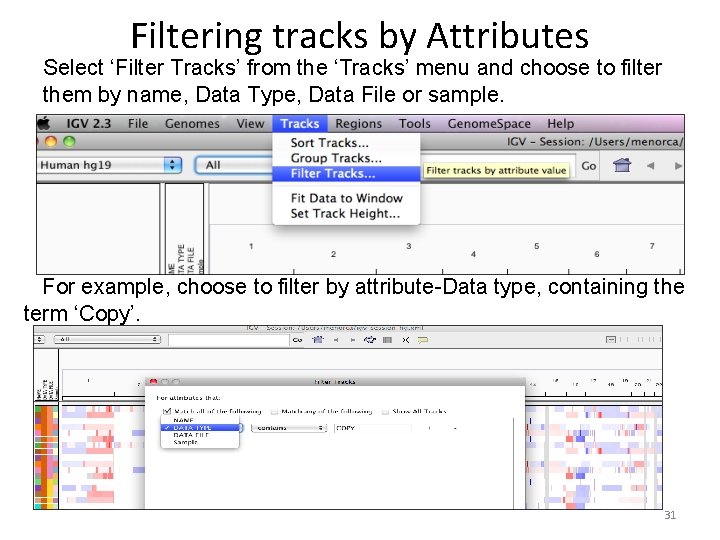Click the COPY filter value field
The height and width of the screenshot is (540, 720).
pyautogui.click(x=372, y=428)
